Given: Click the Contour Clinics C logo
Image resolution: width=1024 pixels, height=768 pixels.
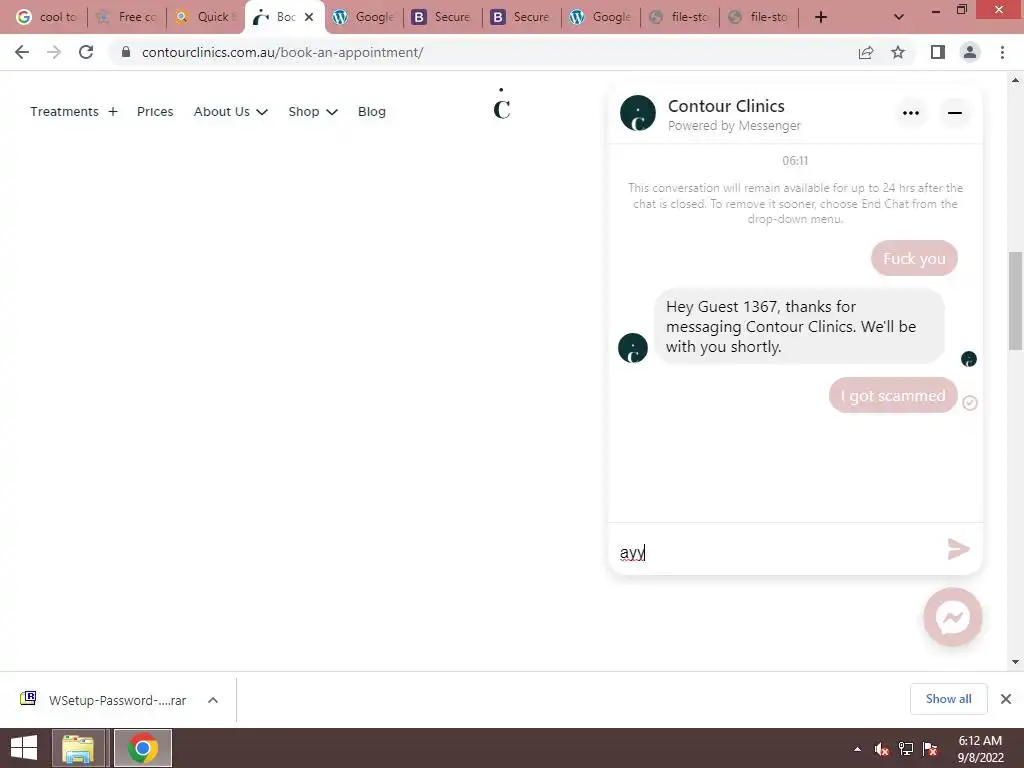Looking at the screenshot, I should pos(502,104).
